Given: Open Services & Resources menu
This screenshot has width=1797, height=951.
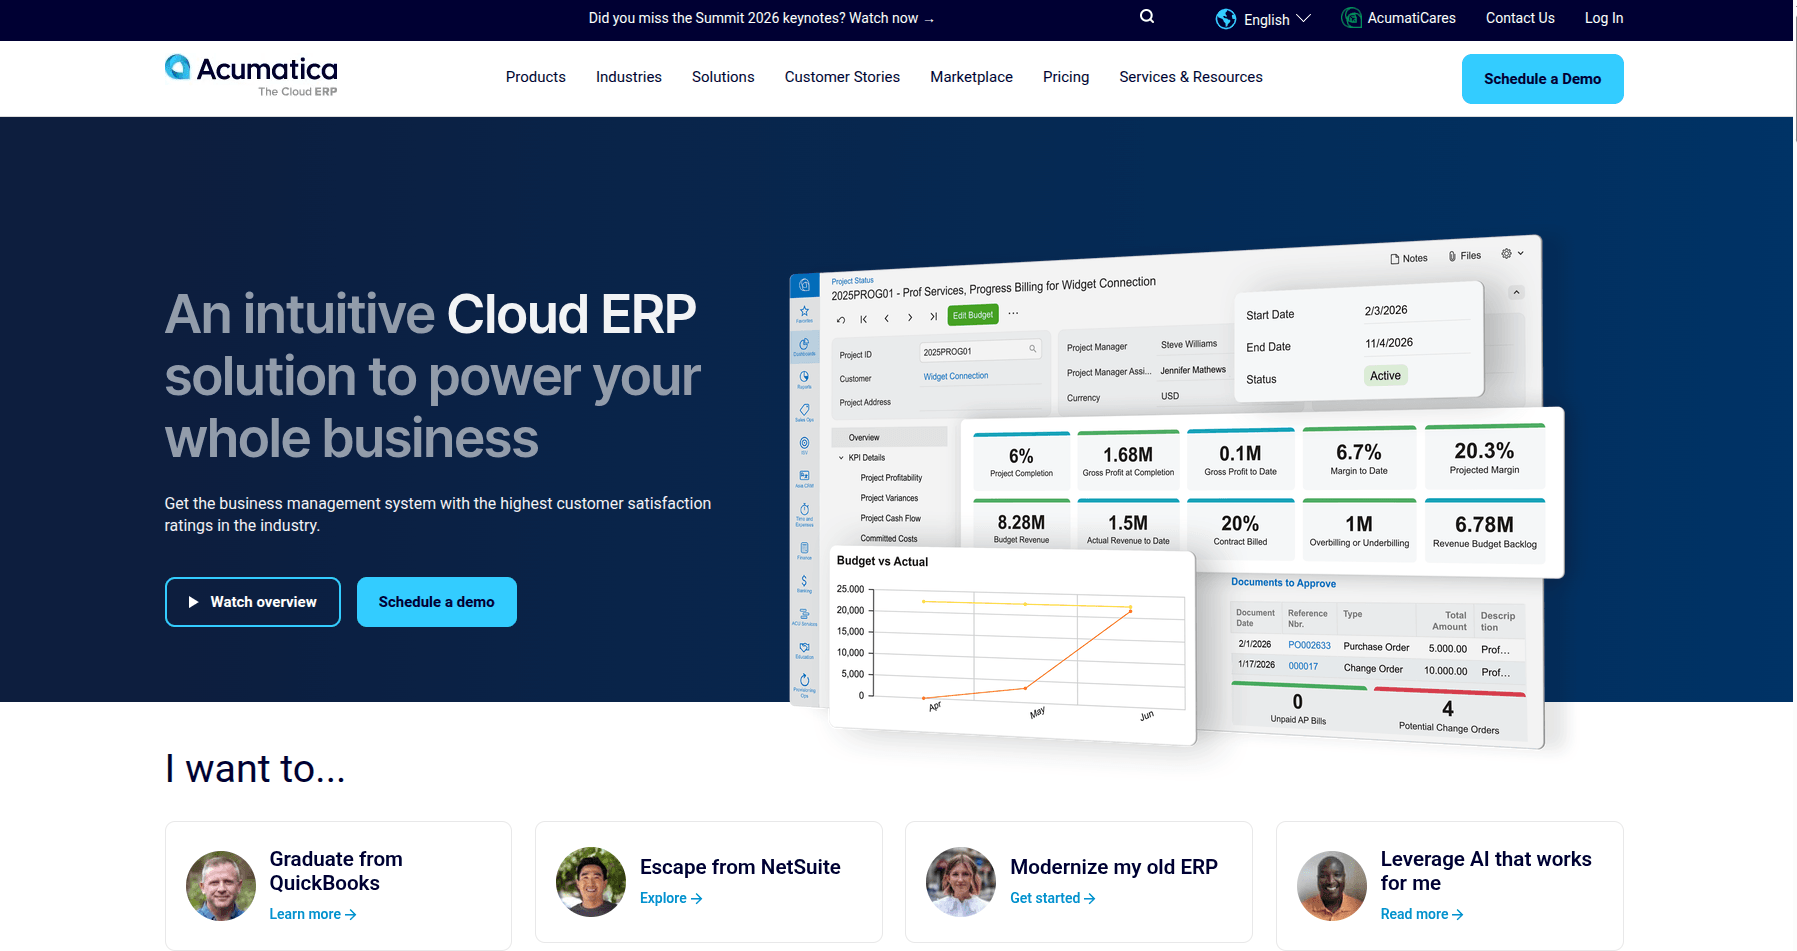Looking at the screenshot, I should [x=1190, y=77].
